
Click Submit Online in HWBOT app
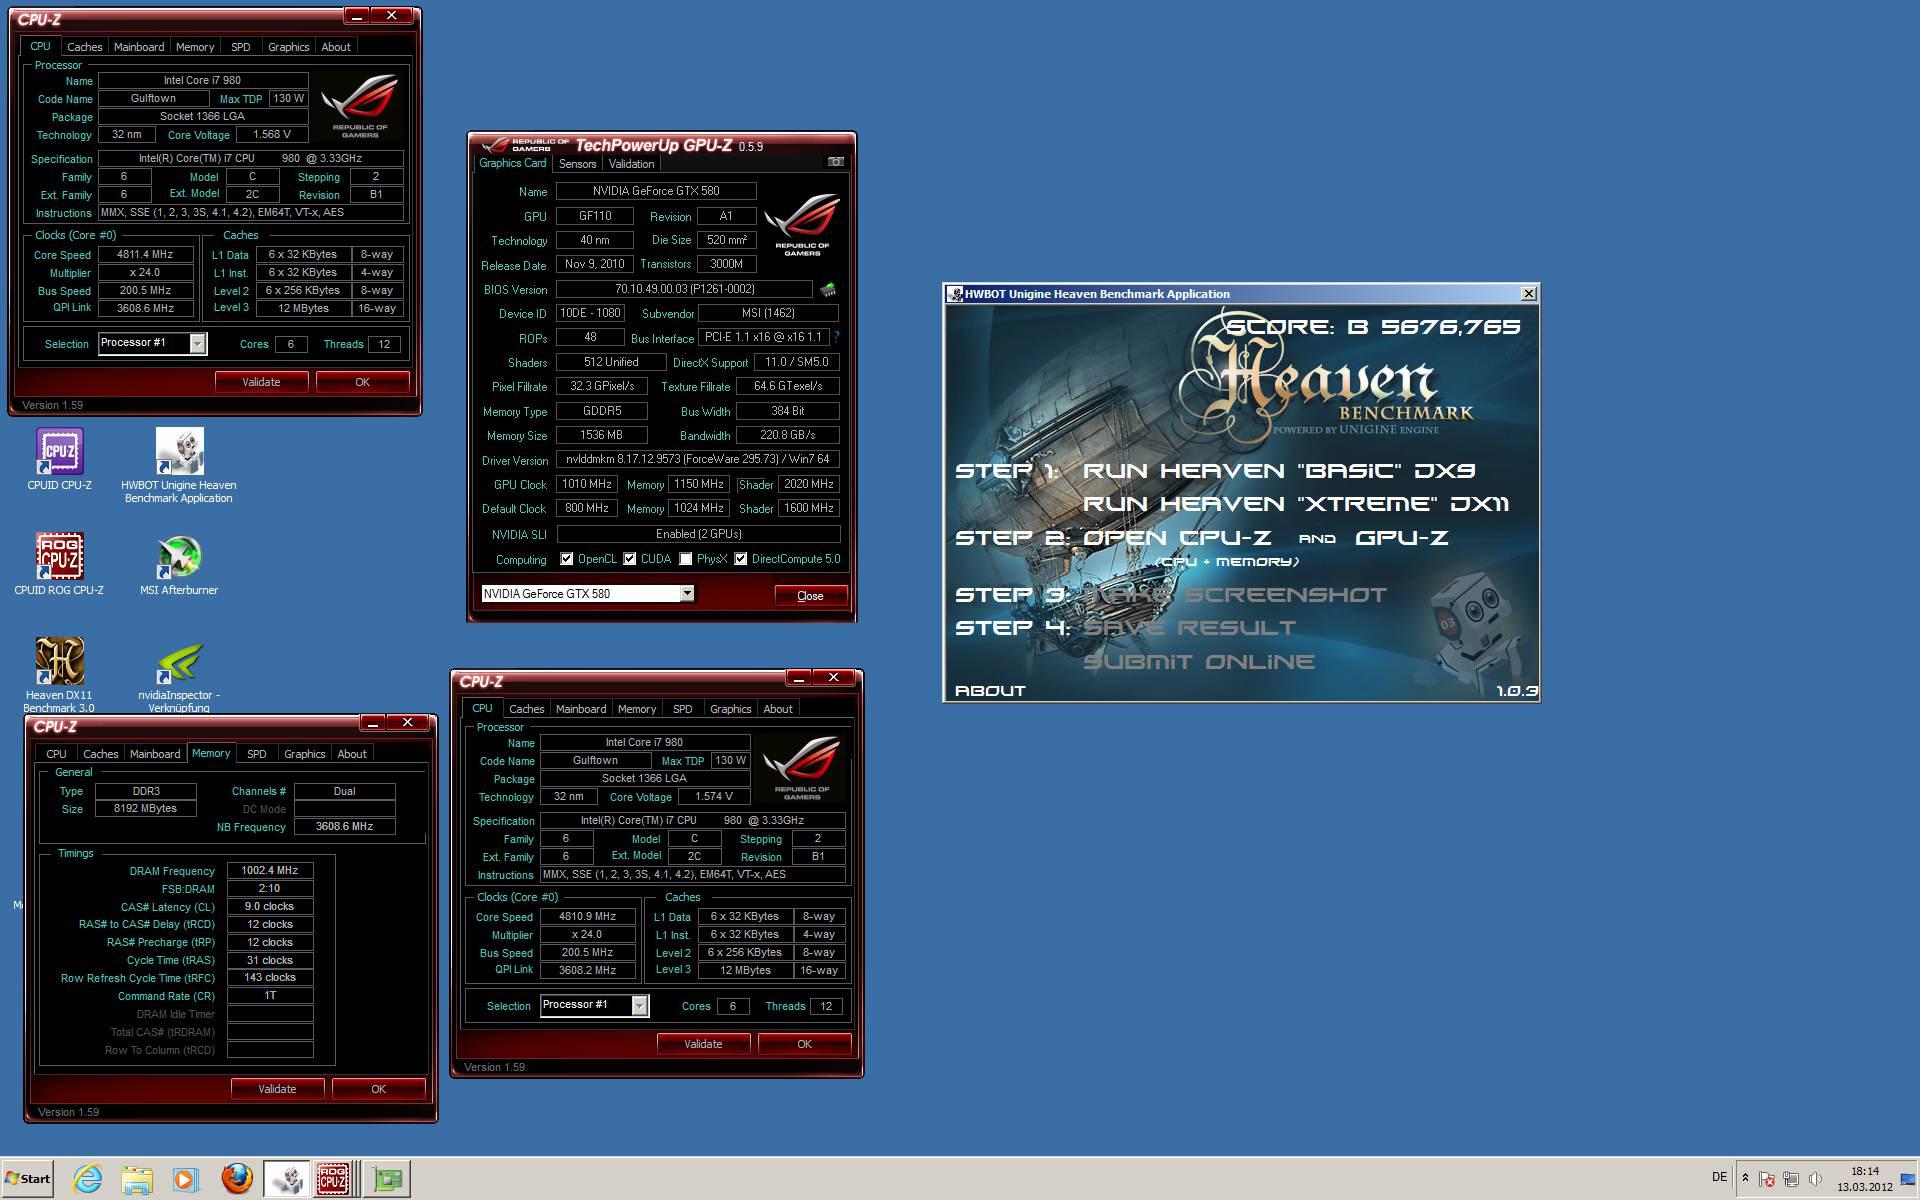point(1199,662)
